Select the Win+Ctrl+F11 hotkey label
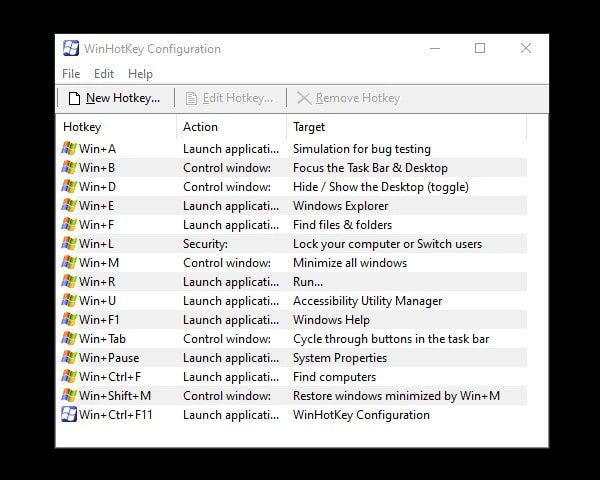Image resolution: width=600 pixels, height=480 pixels. point(116,415)
